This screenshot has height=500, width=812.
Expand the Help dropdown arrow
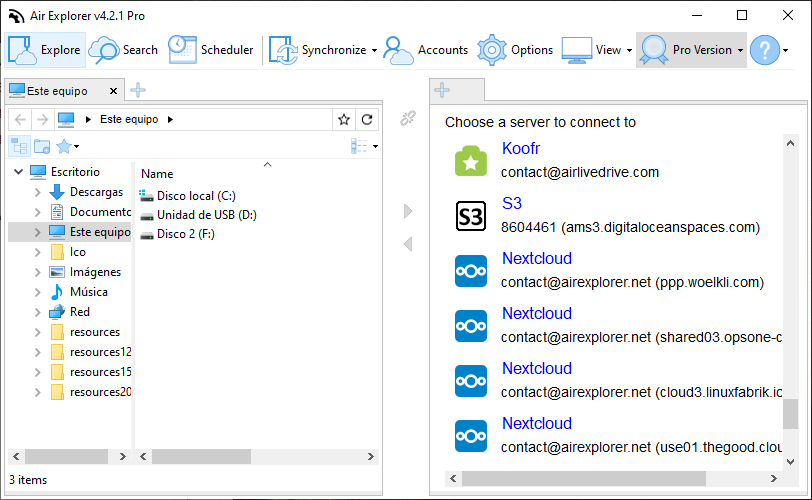(x=786, y=50)
